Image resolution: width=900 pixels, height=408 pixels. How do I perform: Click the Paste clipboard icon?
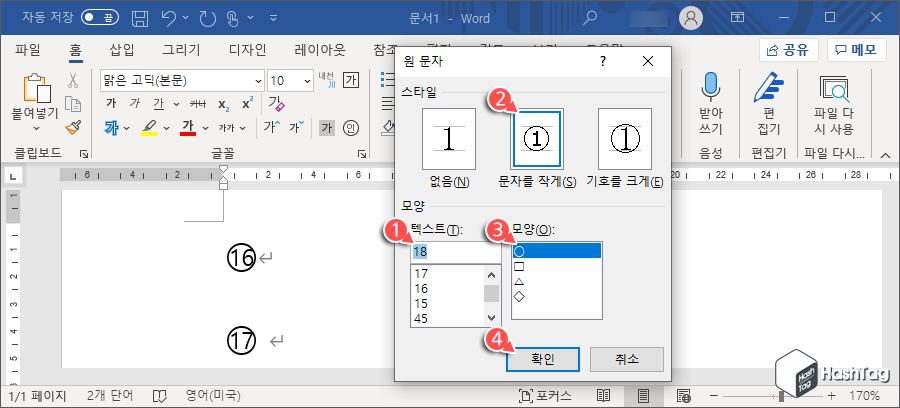[37, 88]
